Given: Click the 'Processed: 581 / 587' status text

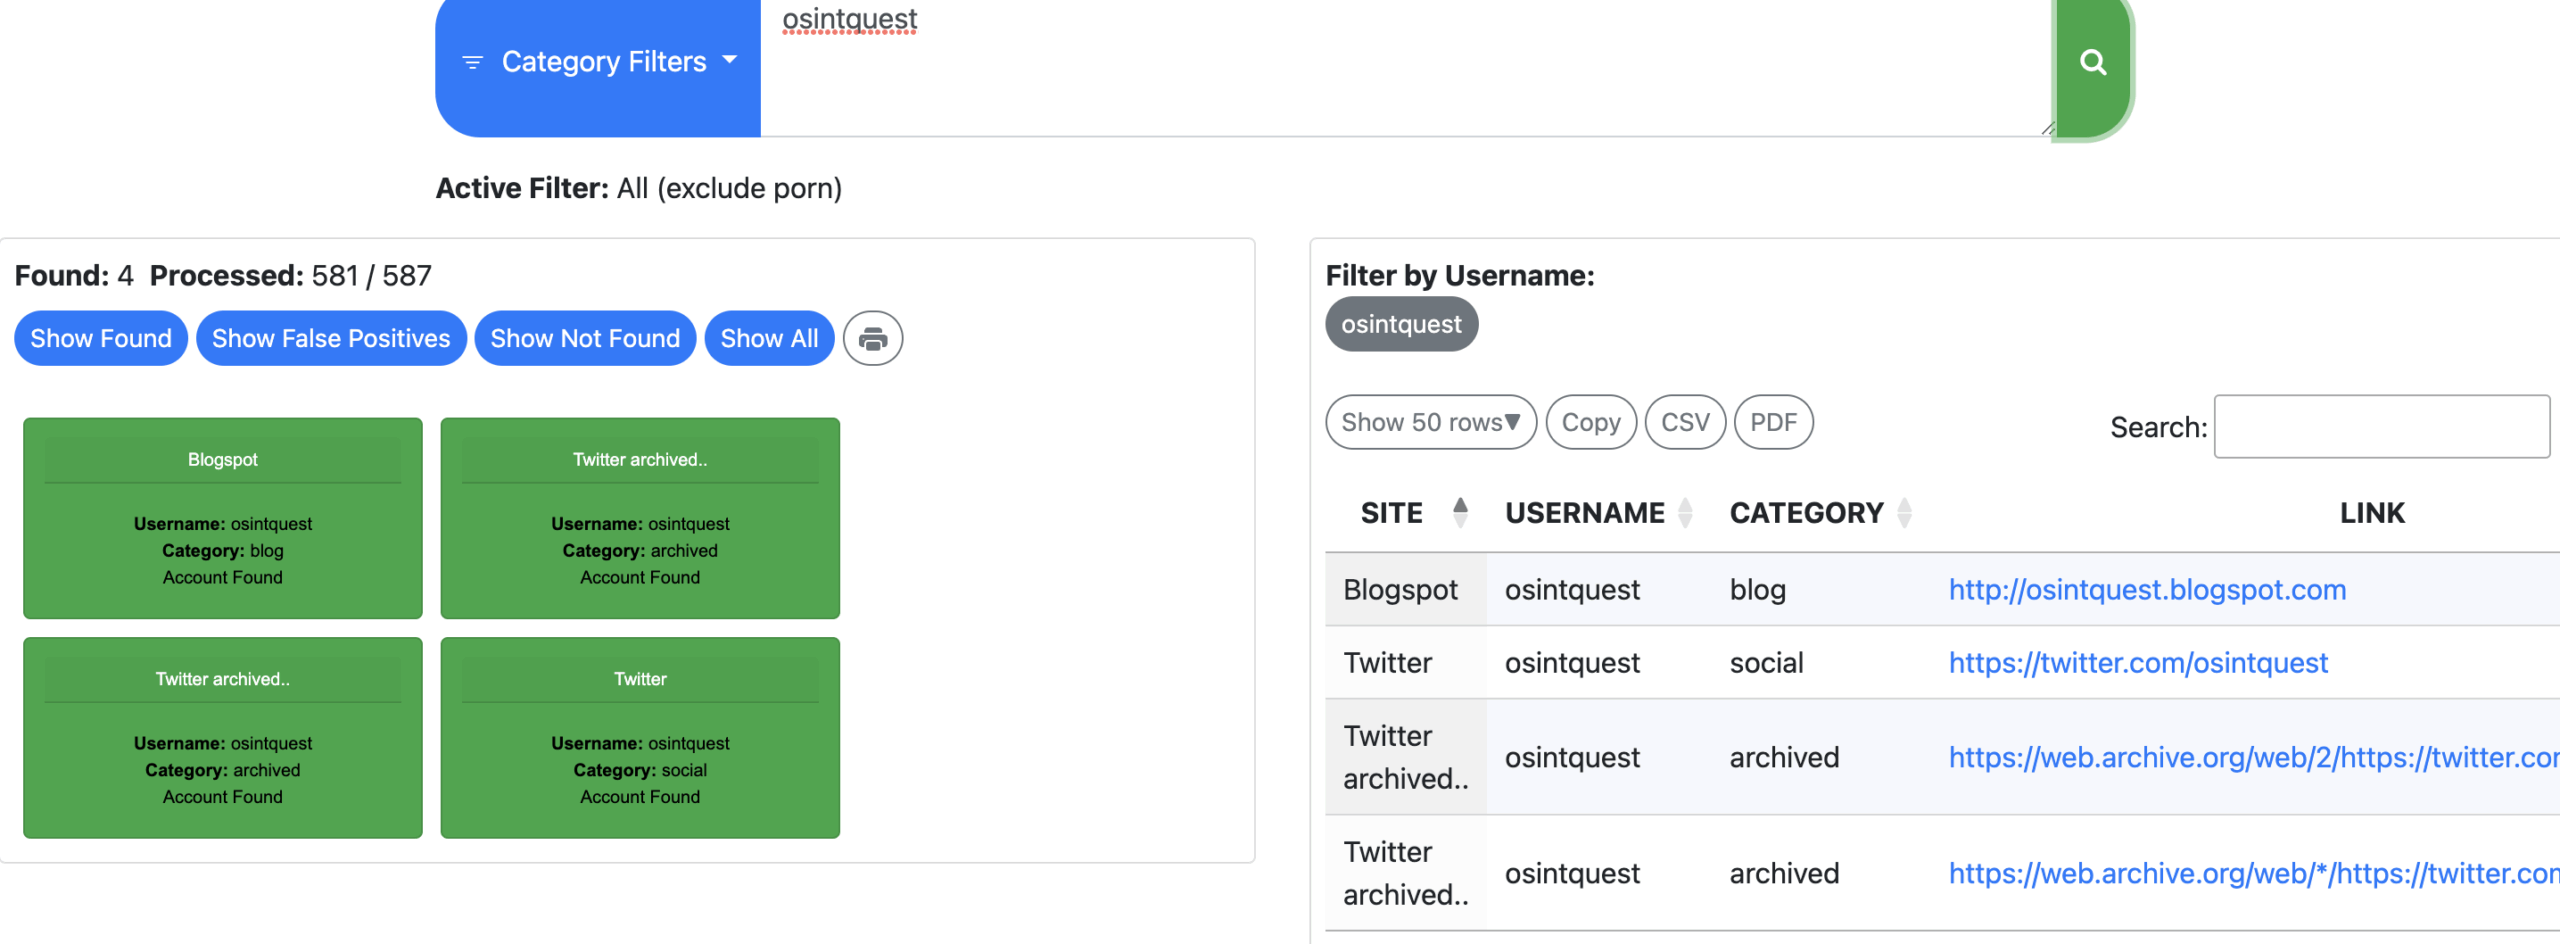Looking at the screenshot, I should point(290,276).
